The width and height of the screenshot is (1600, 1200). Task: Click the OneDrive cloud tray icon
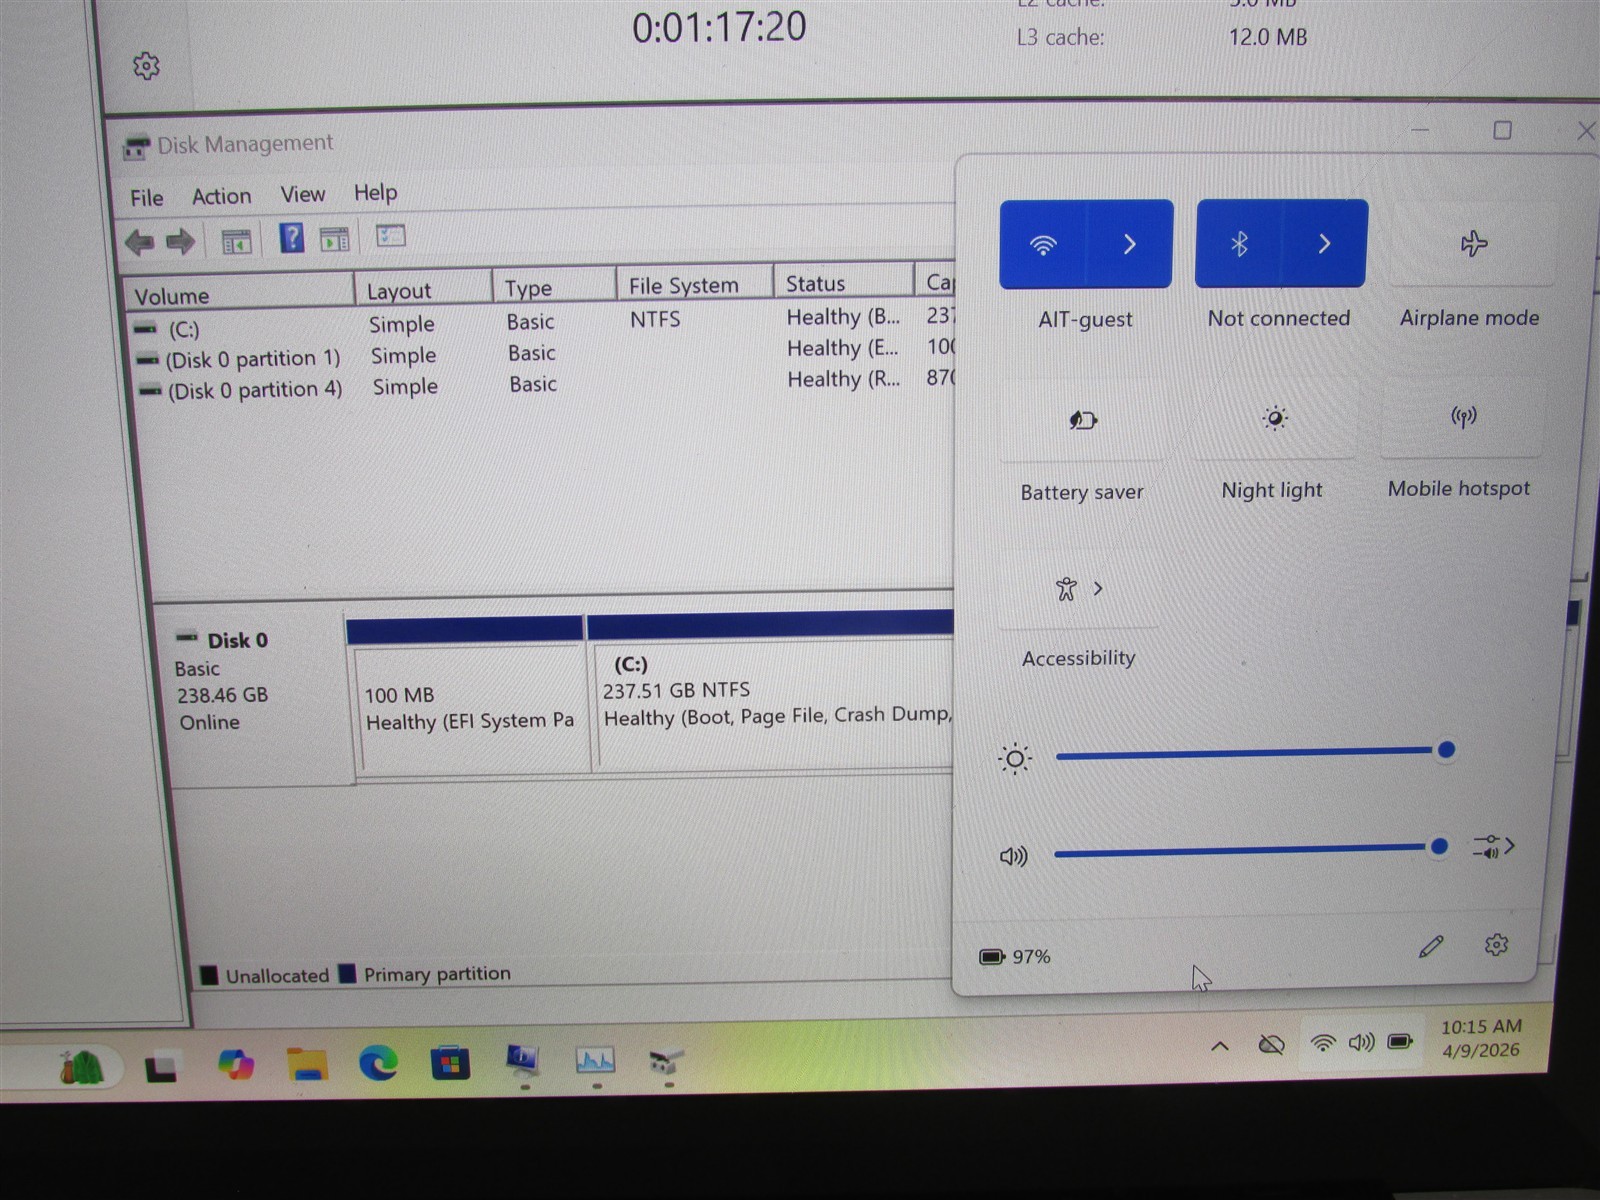pos(1271,1045)
